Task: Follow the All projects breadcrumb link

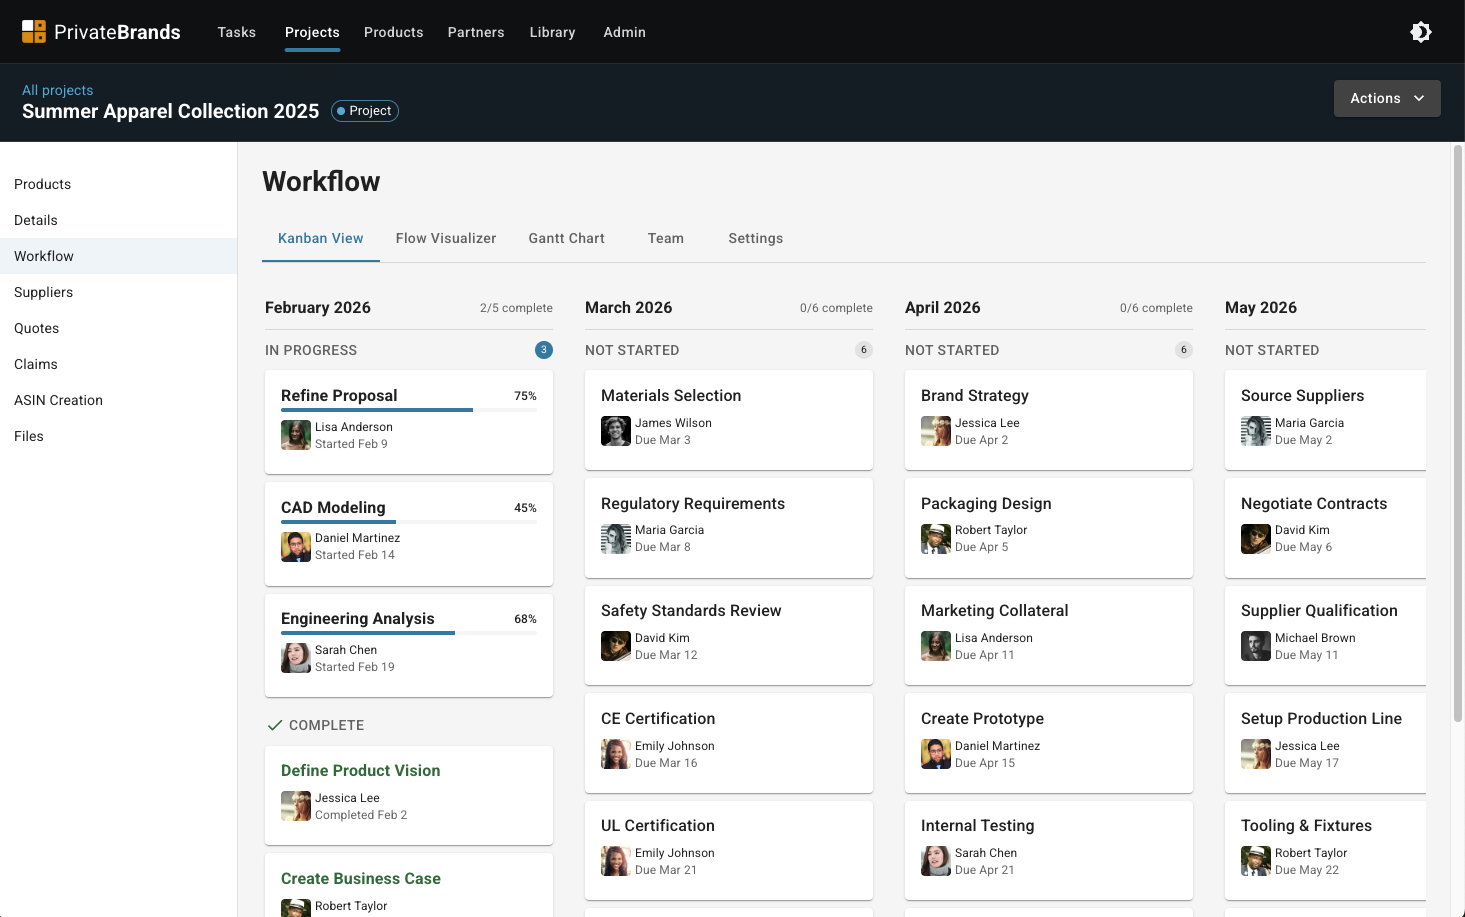Action: click(57, 90)
